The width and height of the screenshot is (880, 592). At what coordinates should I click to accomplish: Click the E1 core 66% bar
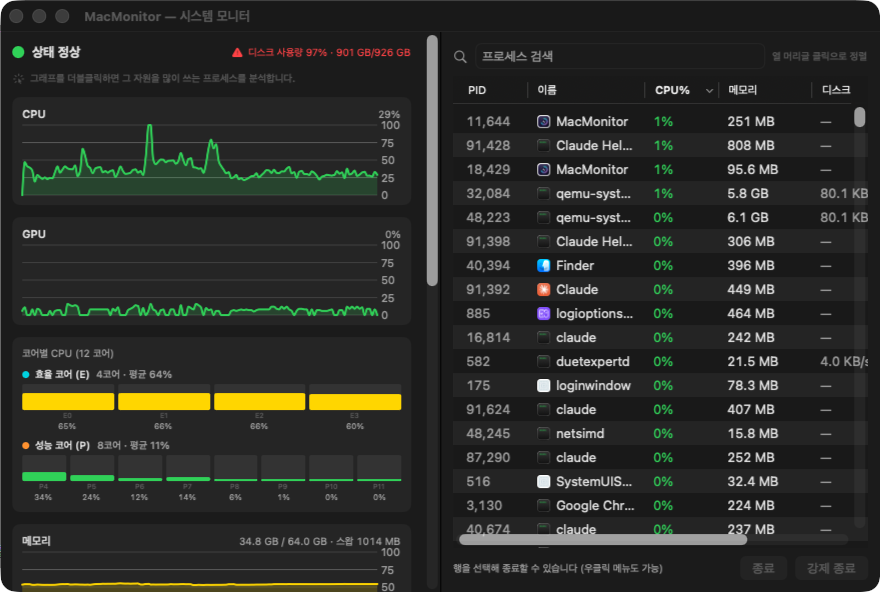coord(164,397)
